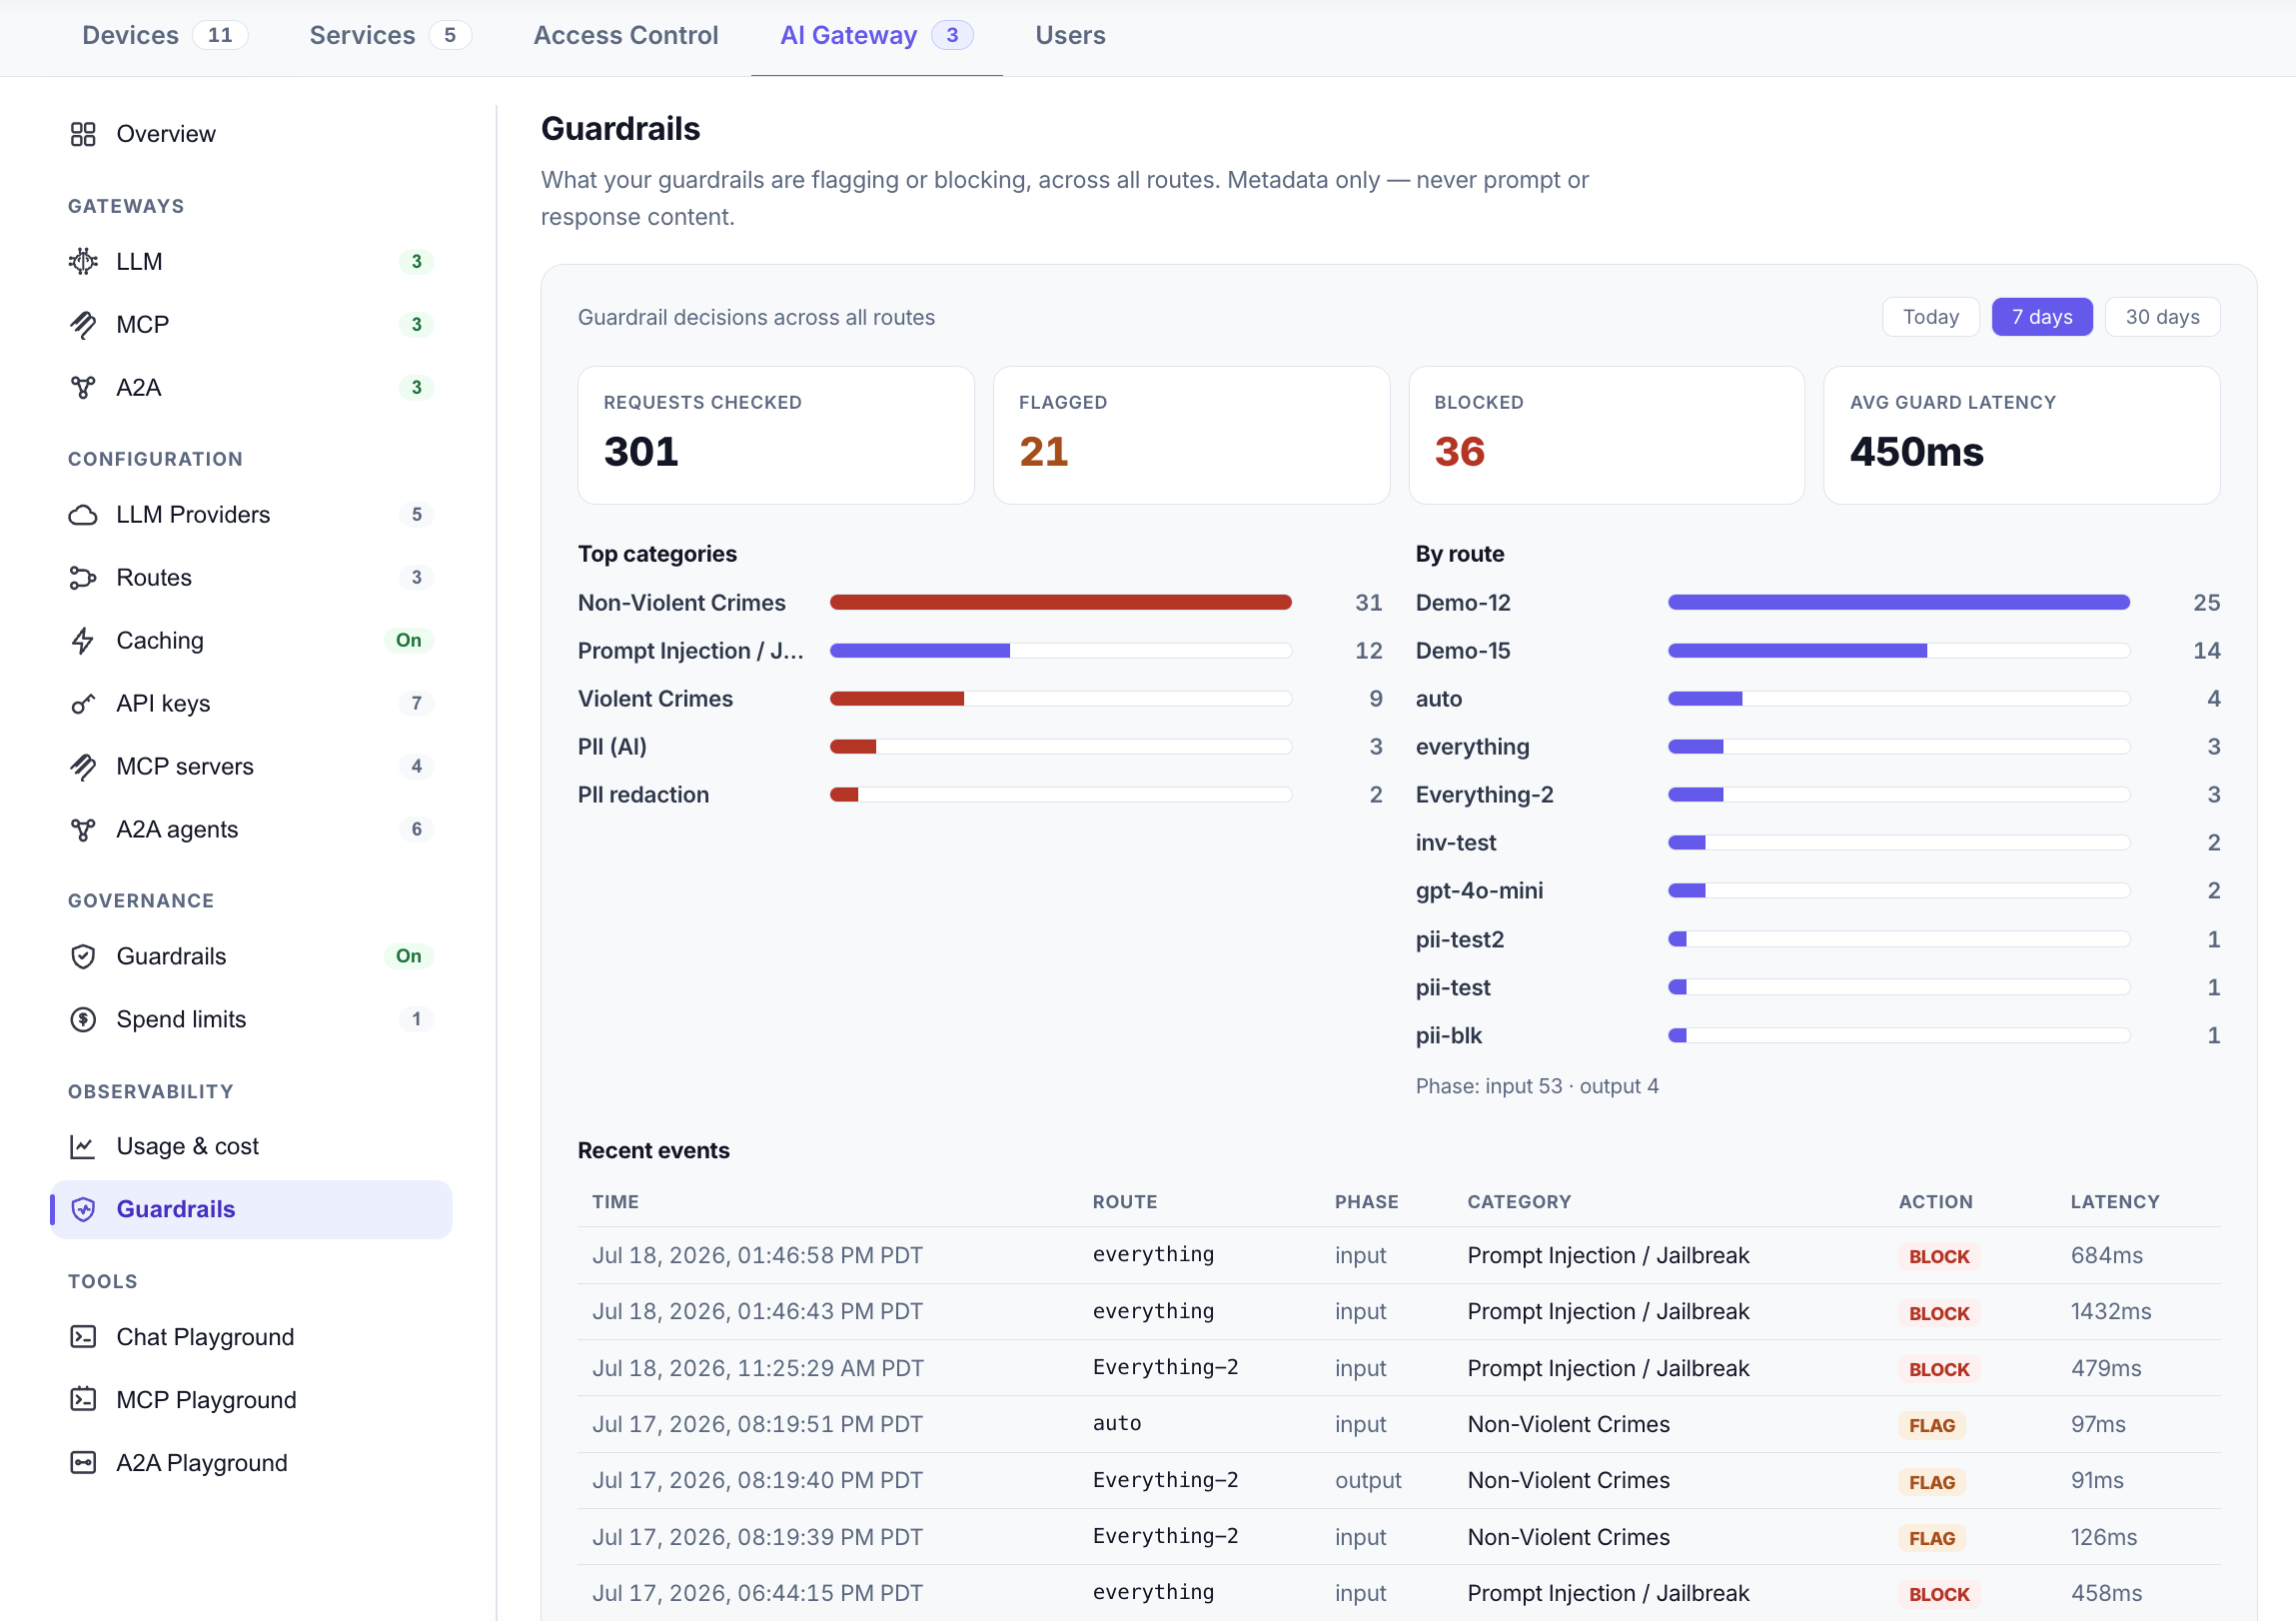The image size is (2296, 1621).
Task: Go to Overview in the sidebar
Action: pyautogui.click(x=251, y=134)
